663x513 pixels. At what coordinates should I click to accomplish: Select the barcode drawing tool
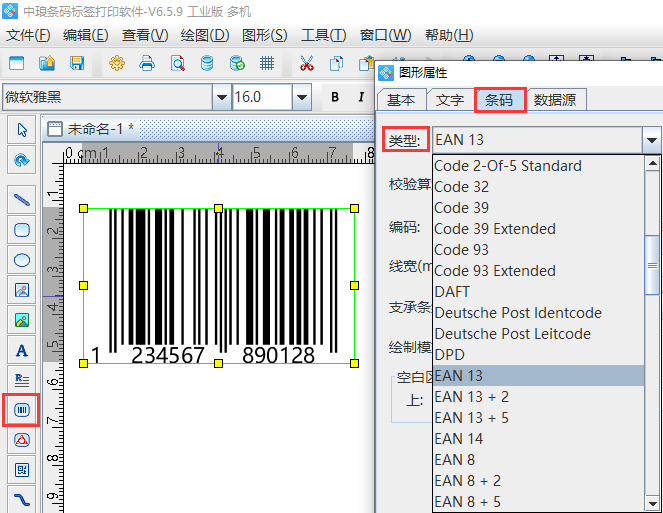[x=21, y=410]
